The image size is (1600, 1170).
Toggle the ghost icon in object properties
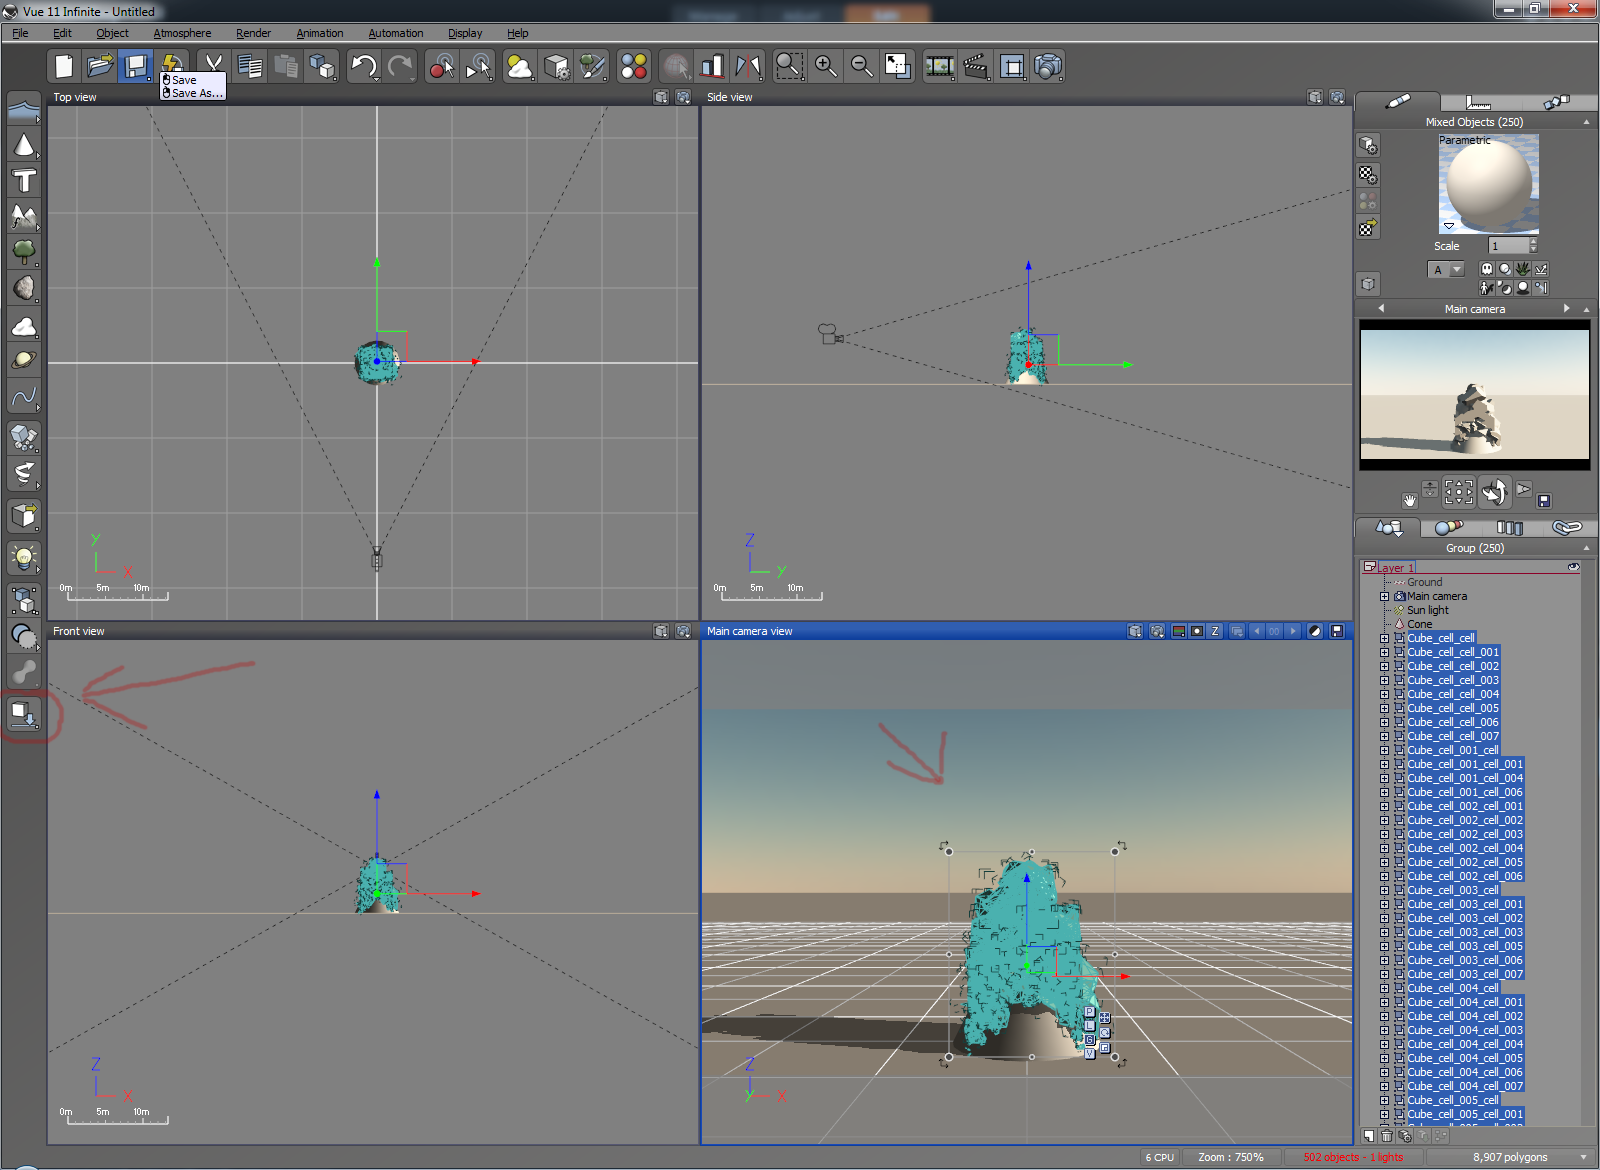pyautogui.click(x=1487, y=269)
